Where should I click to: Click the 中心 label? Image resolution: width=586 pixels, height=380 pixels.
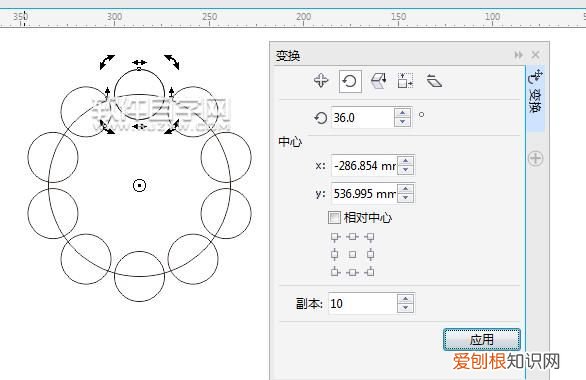(290, 142)
